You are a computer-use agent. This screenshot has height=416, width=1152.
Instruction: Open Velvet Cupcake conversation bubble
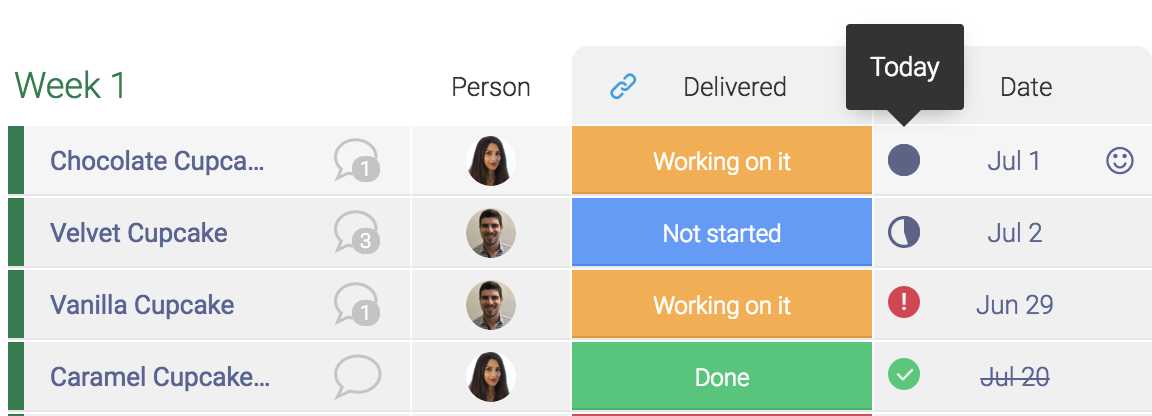coord(357,233)
